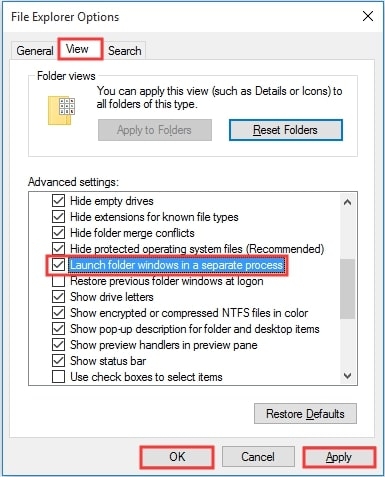Enable Restore previous folder windows at logon
385x477 pixels.
coord(58,281)
